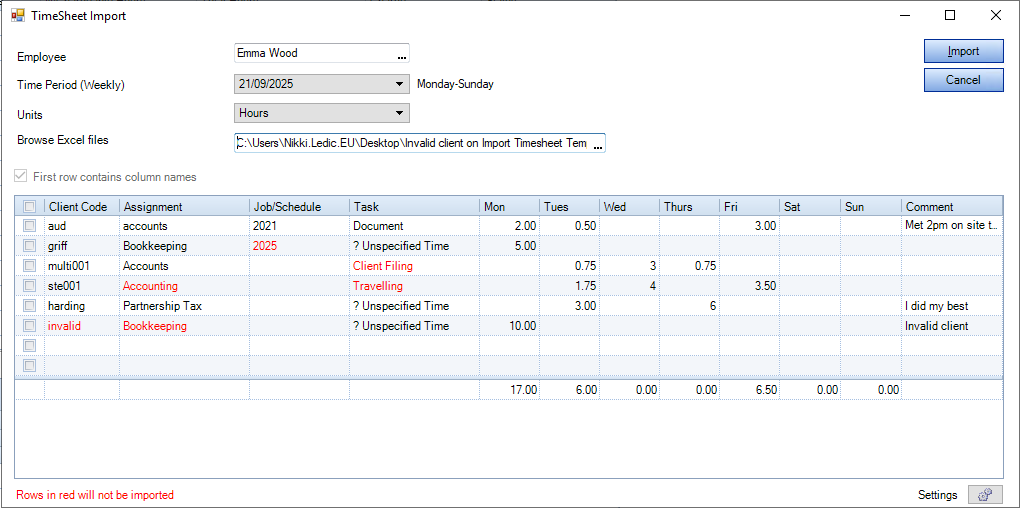Toggle the select-all checkbox in grid header

coord(29,207)
